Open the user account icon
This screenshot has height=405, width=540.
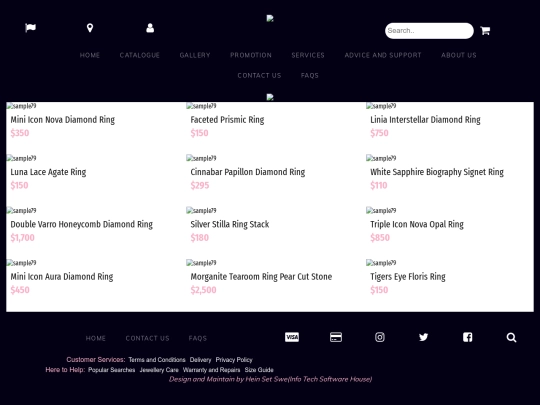click(150, 28)
